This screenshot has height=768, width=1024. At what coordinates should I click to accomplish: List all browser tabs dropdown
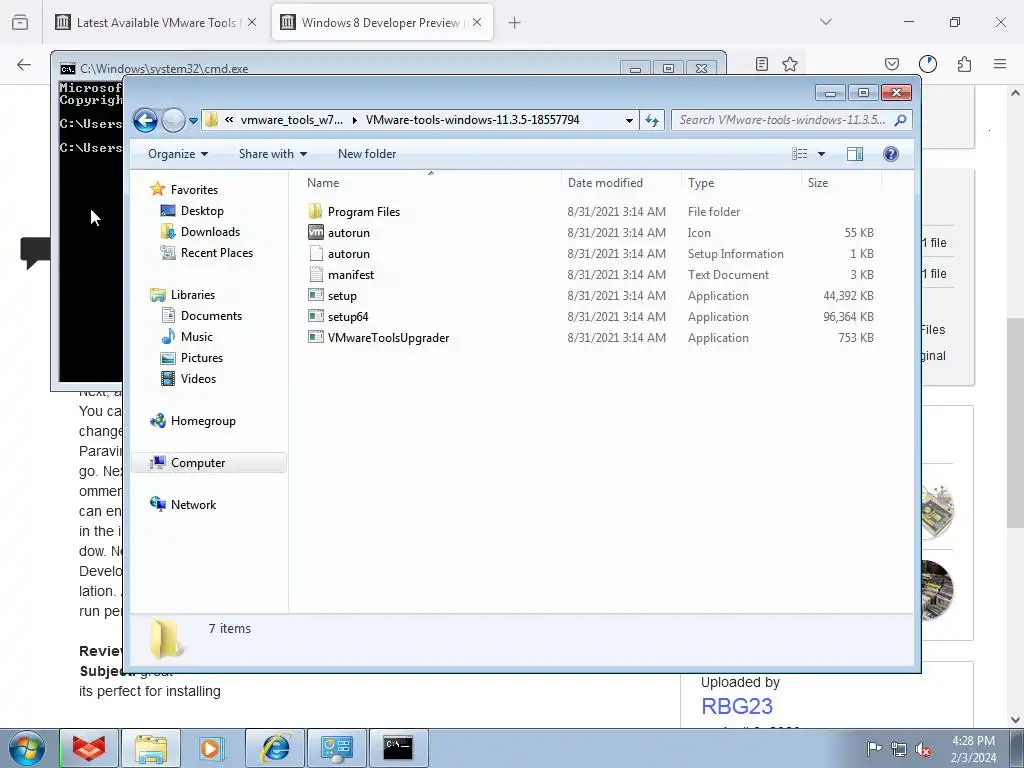[x=826, y=22]
